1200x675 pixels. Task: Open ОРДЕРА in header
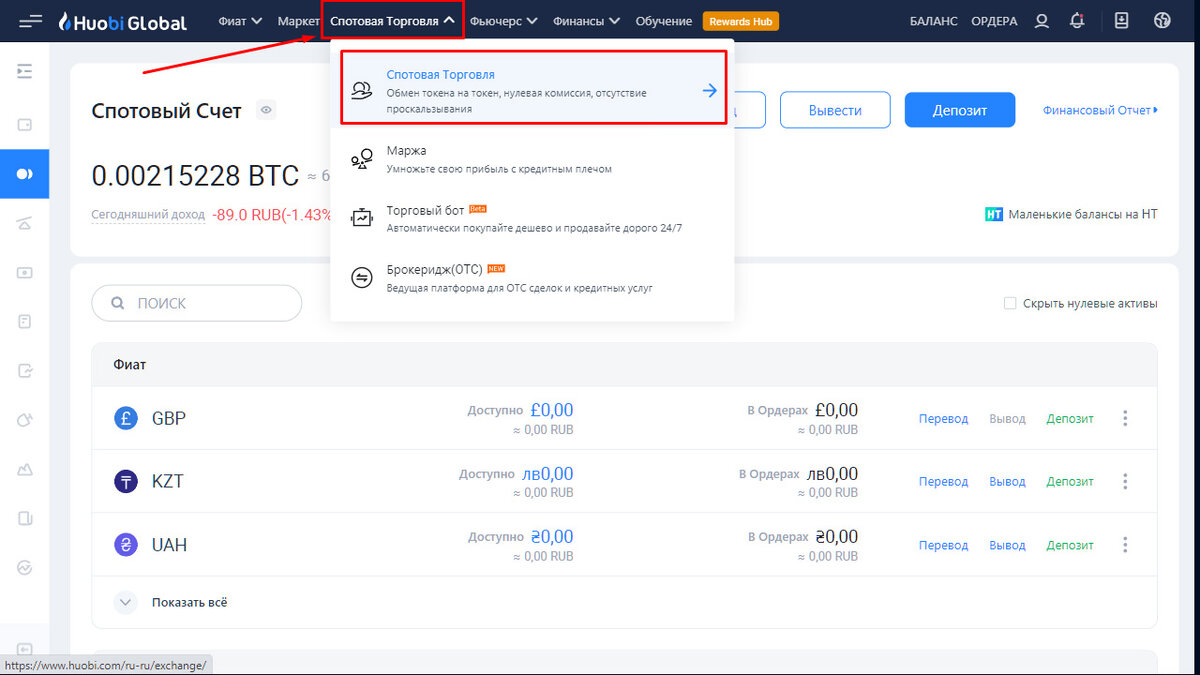click(994, 21)
